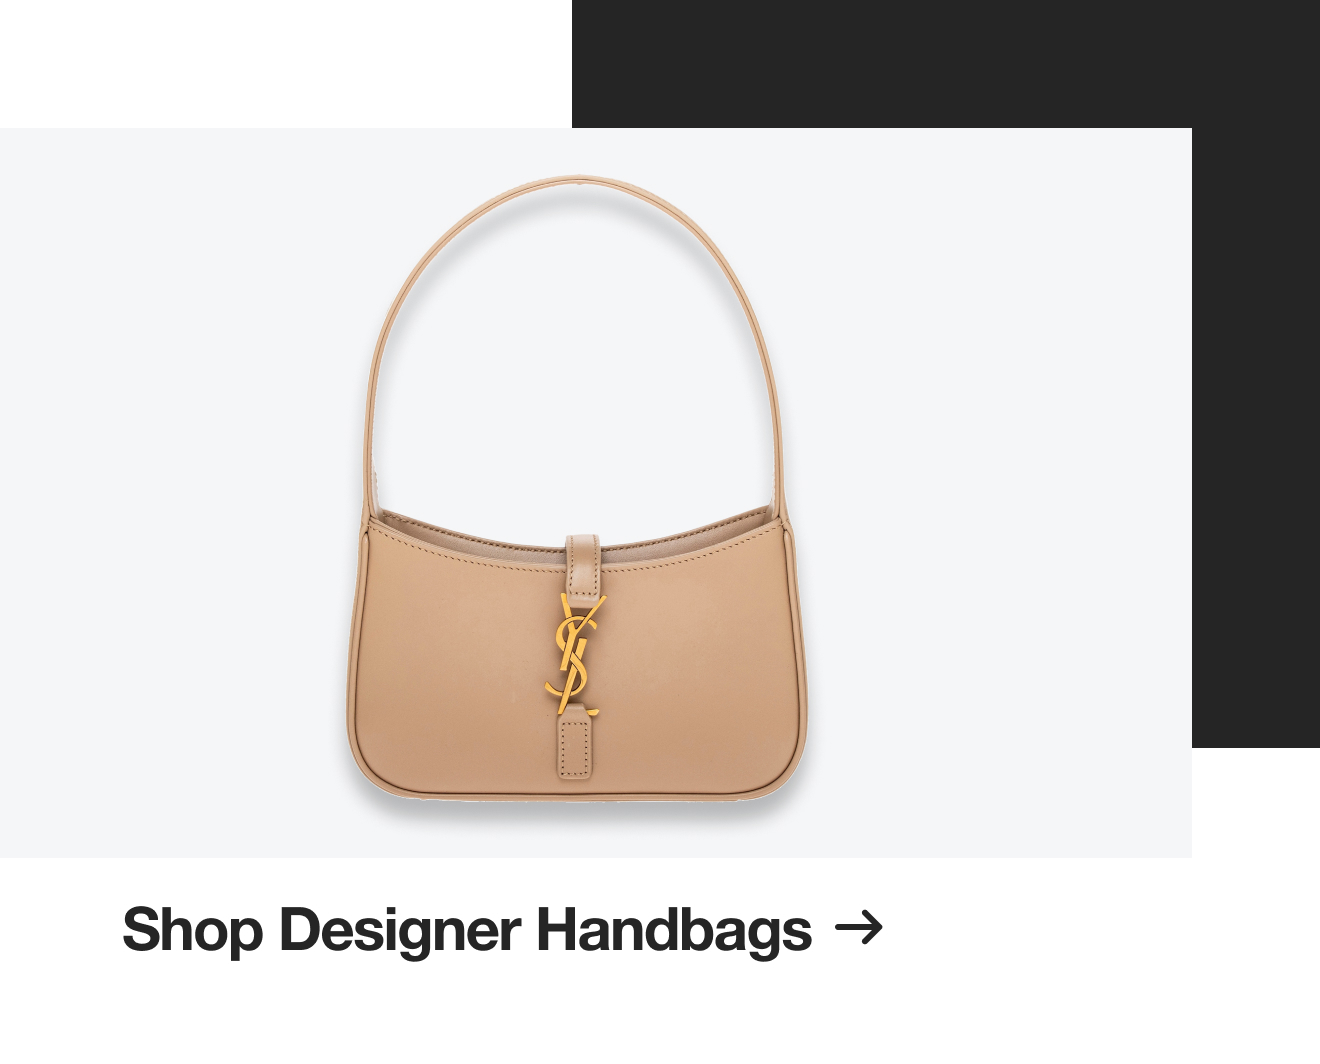1320x1064 pixels.
Task: Click the light gray banner background left of bag
Action: tap(170, 492)
